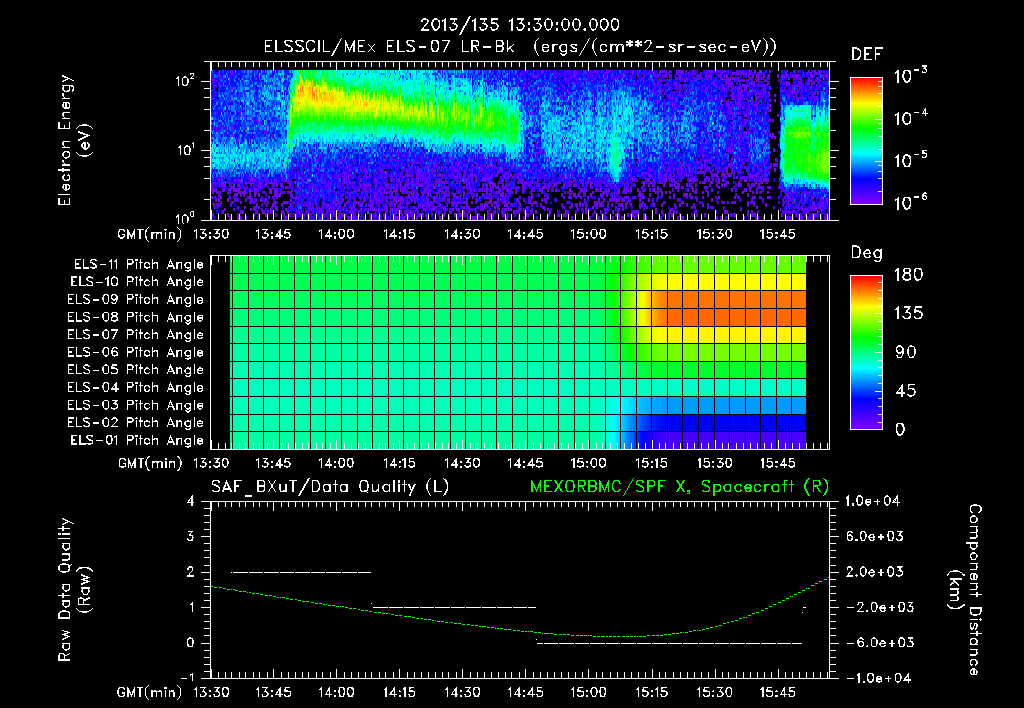Click GMT(min) label under pitch angle panel
The height and width of the screenshot is (708, 1024).
pyautogui.click(x=150, y=464)
